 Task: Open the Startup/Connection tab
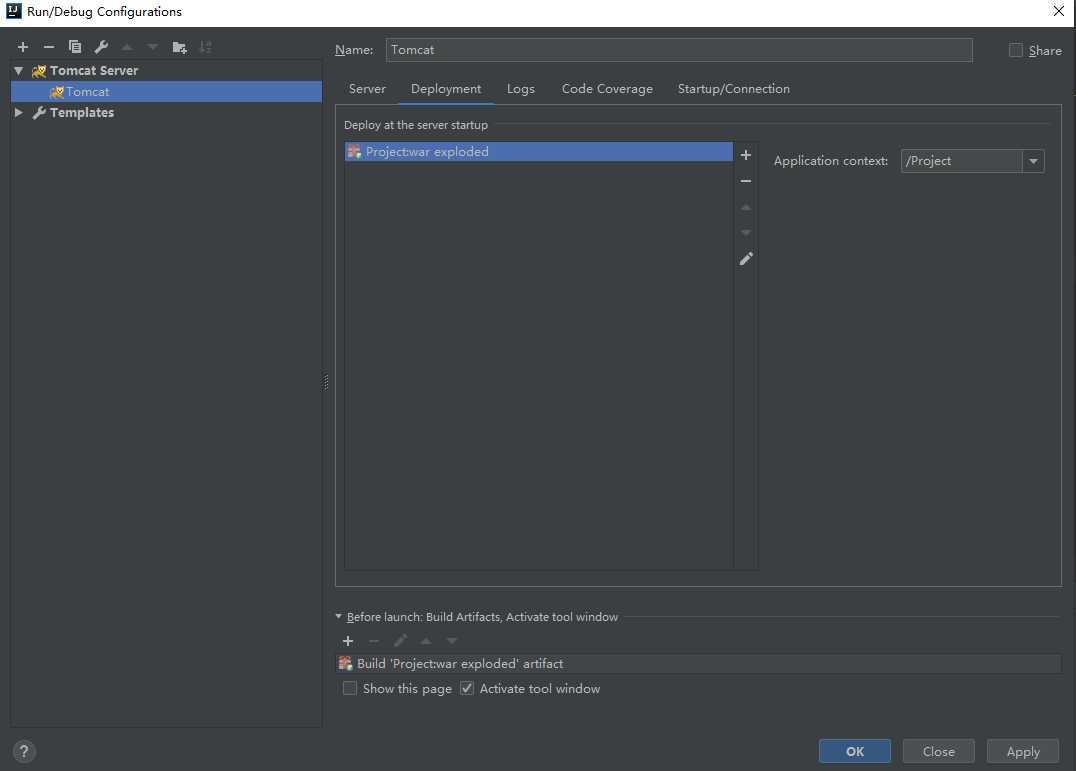click(734, 89)
